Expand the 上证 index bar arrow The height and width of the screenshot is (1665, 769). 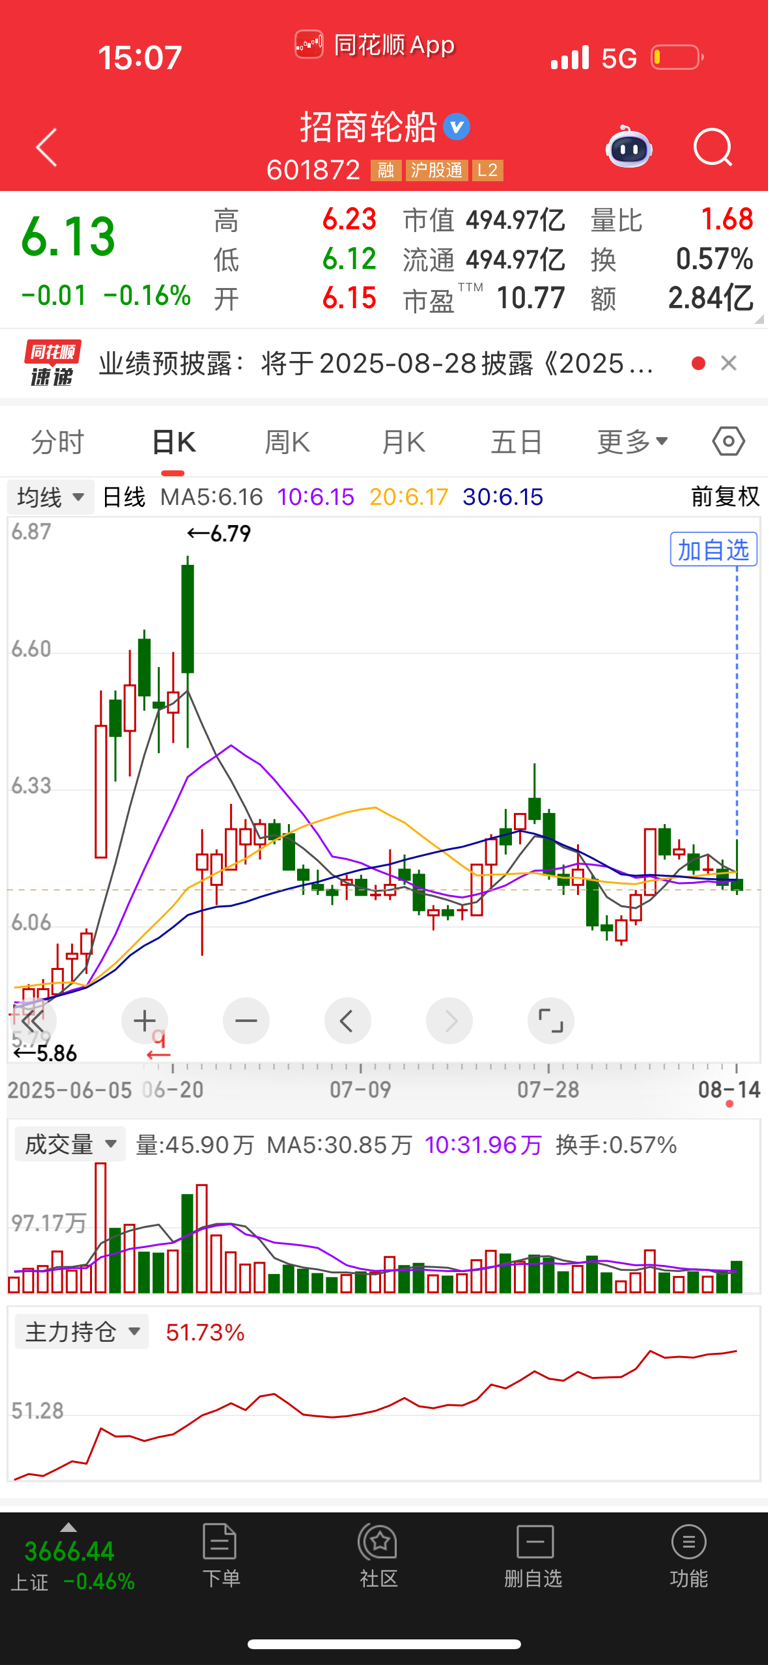click(68, 1527)
